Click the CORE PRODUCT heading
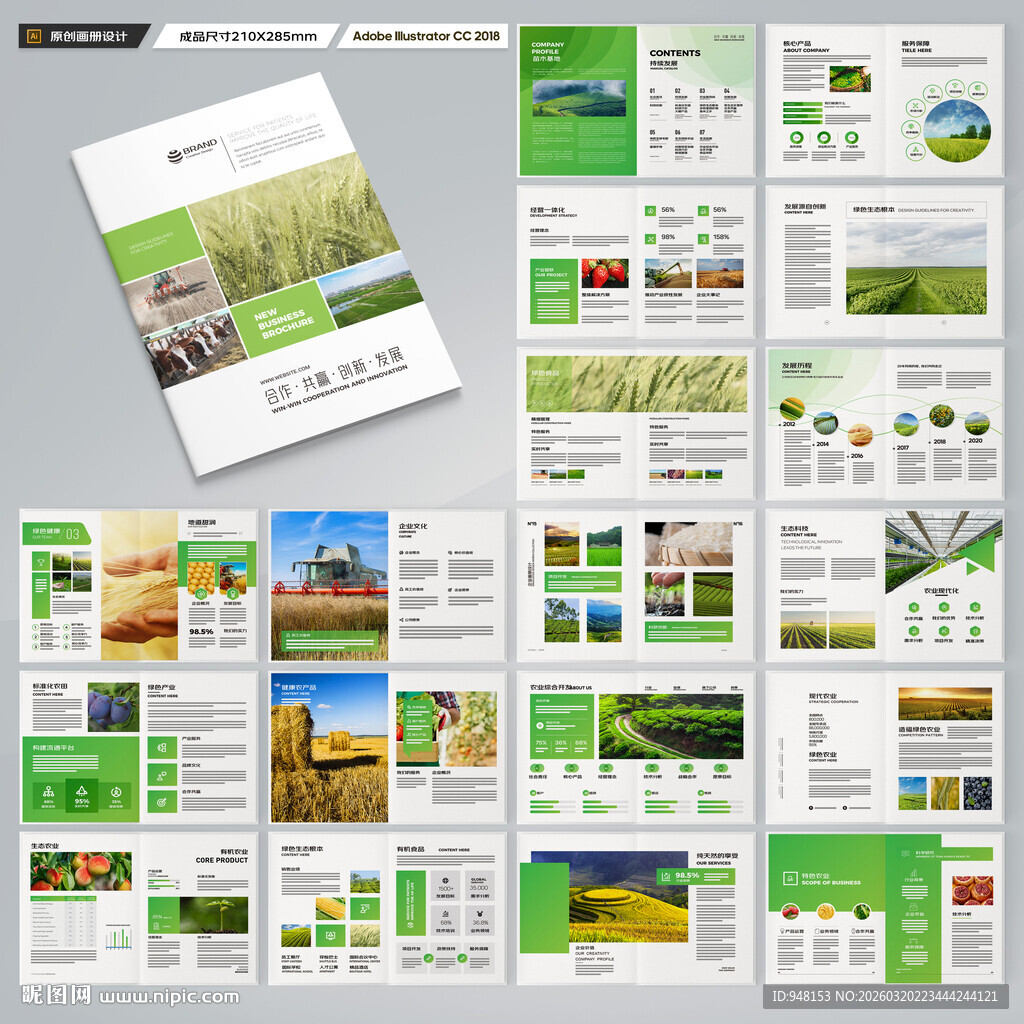The height and width of the screenshot is (1024, 1024). point(222,860)
